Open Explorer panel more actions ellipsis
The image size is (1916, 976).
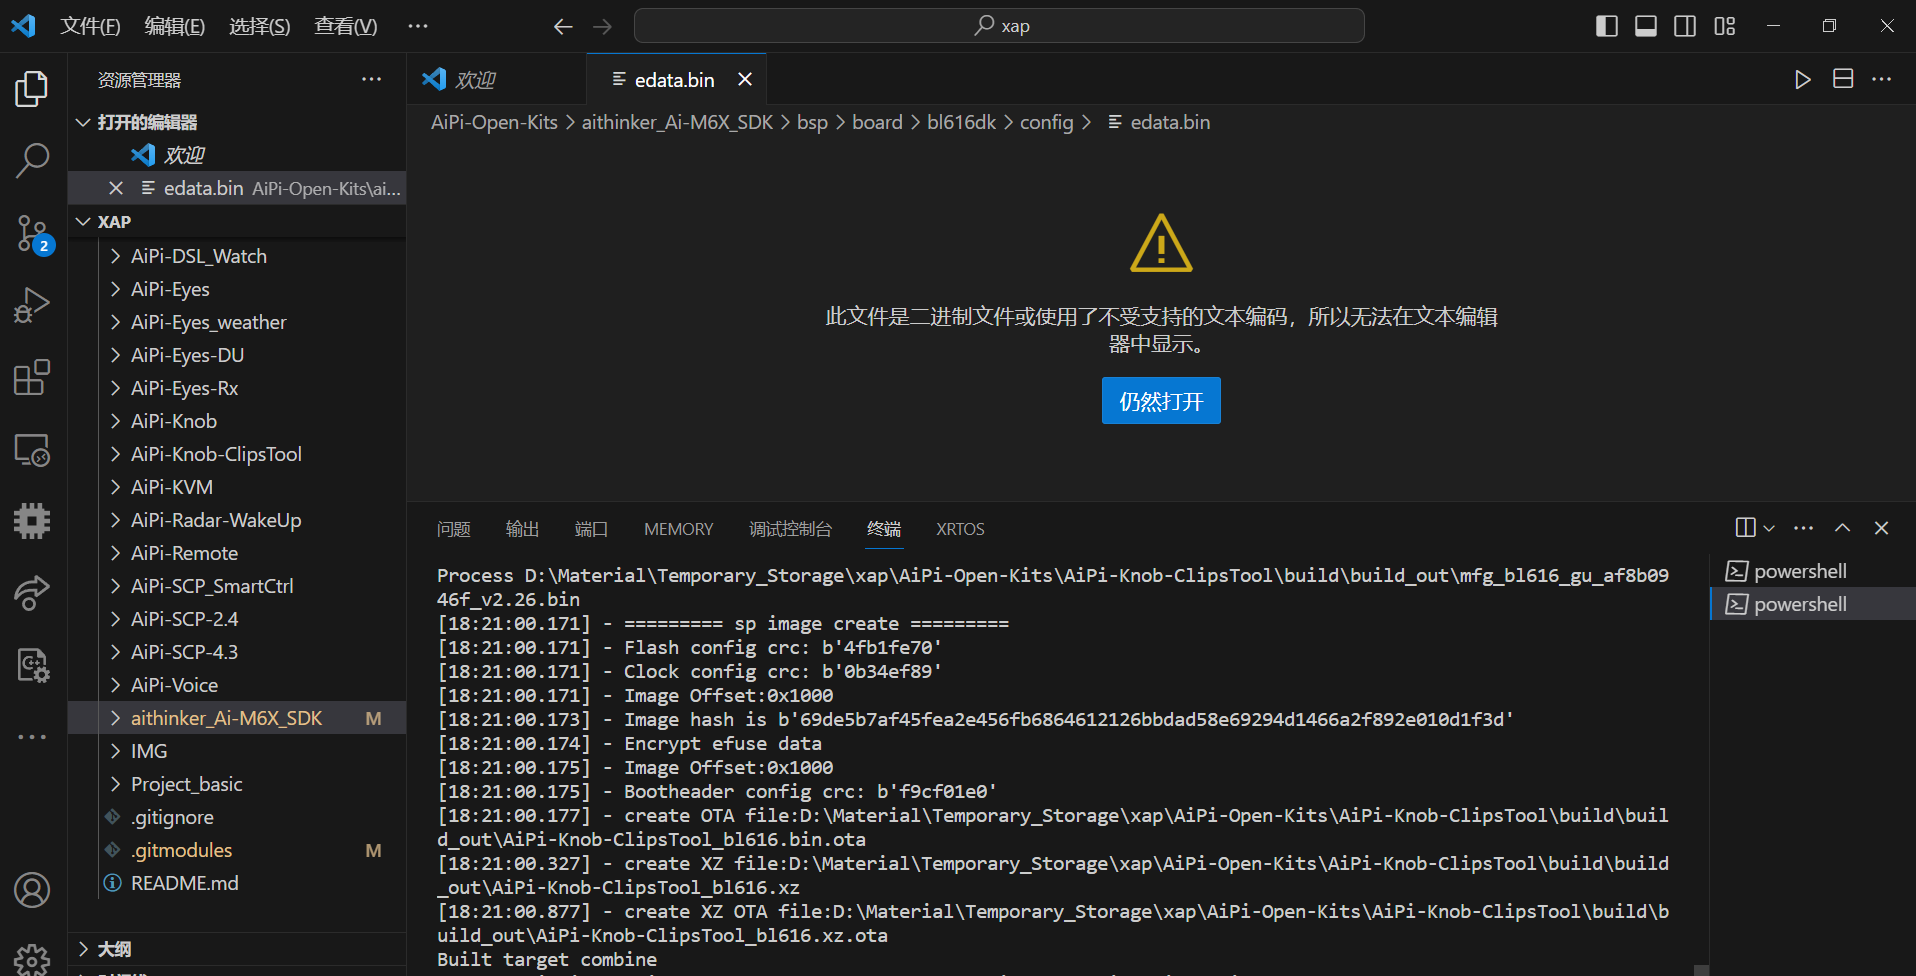click(x=372, y=79)
